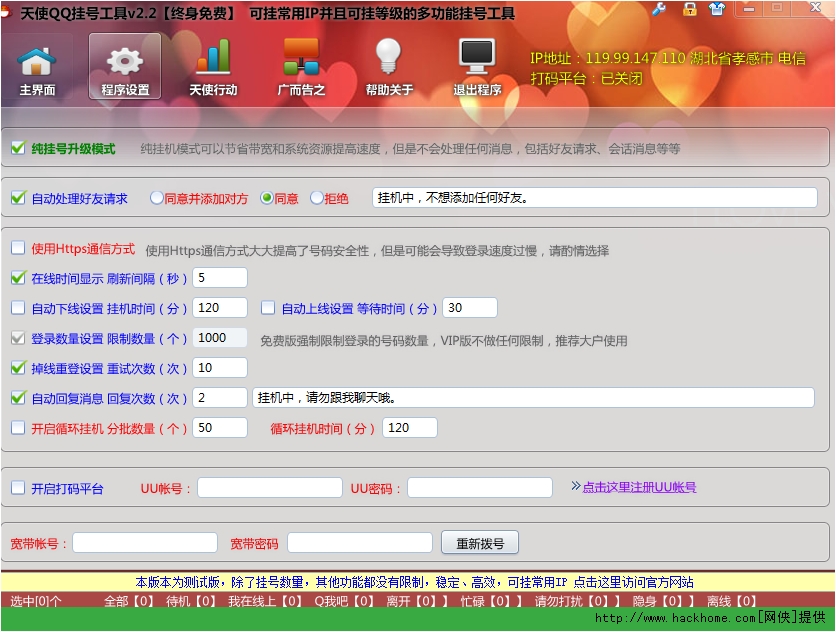Close the 天使QQ挂号工具 window
The image size is (836, 632).
pyautogui.click(x=815, y=7)
